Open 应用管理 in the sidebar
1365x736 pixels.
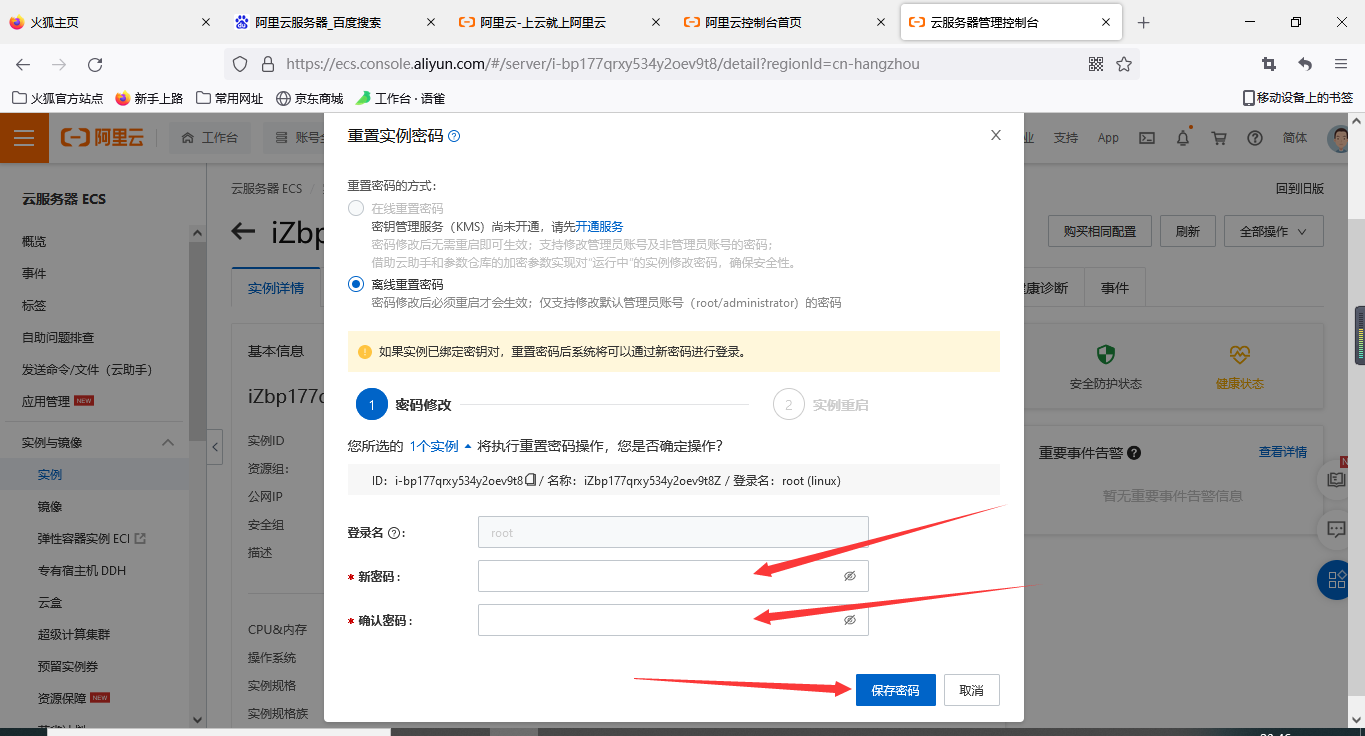tap(46, 401)
